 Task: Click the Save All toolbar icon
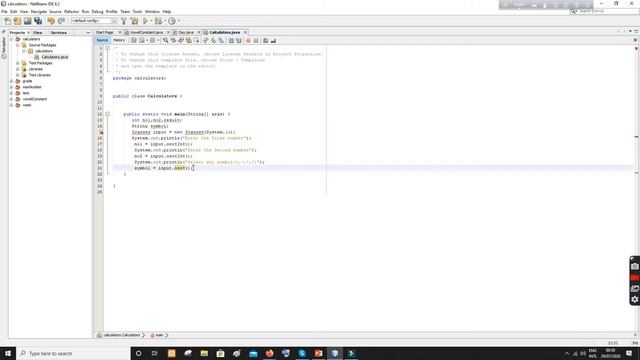coord(38,21)
